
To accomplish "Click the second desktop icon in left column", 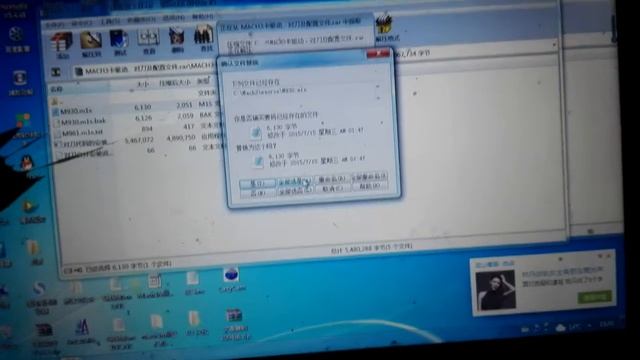I will point(20,78).
